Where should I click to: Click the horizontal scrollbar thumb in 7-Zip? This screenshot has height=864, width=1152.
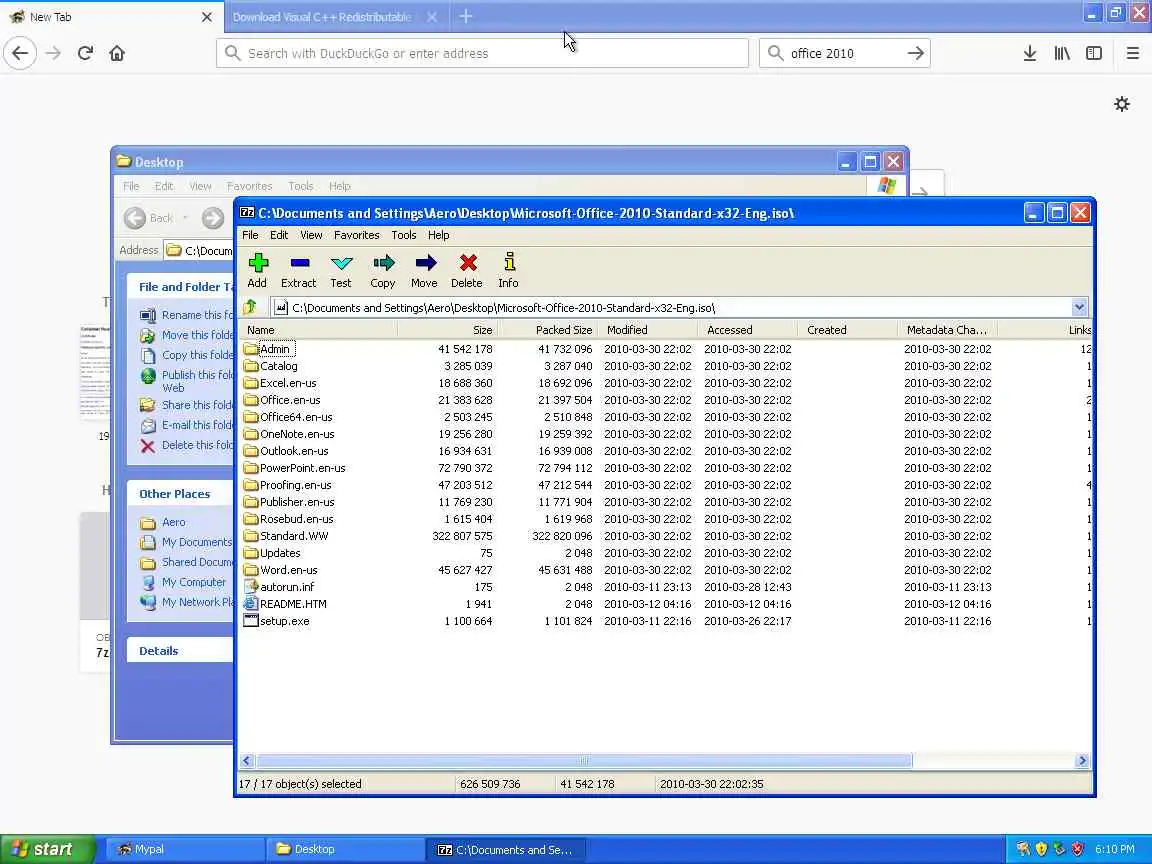click(x=584, y=760)
